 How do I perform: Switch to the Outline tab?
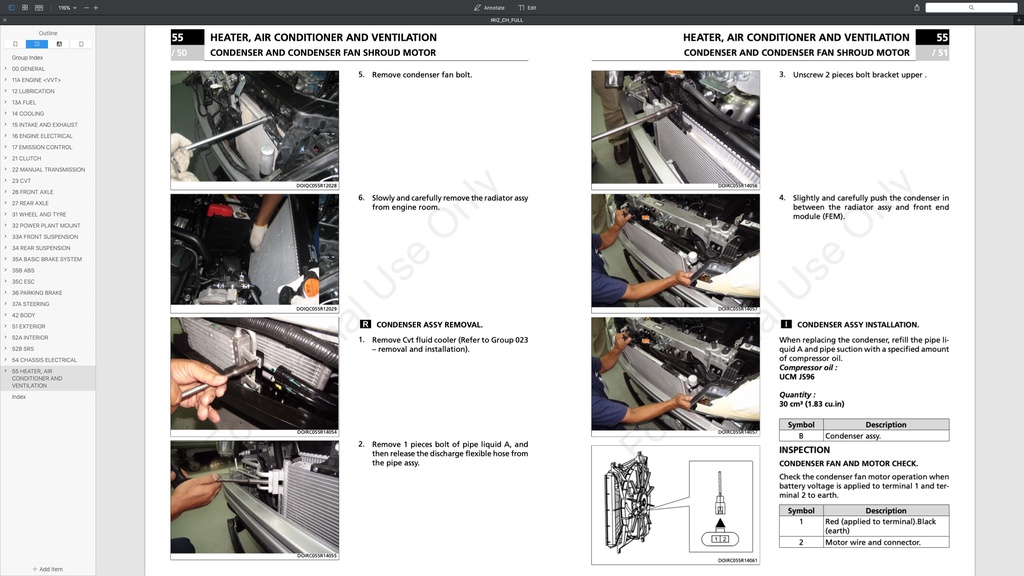[37, 43]
